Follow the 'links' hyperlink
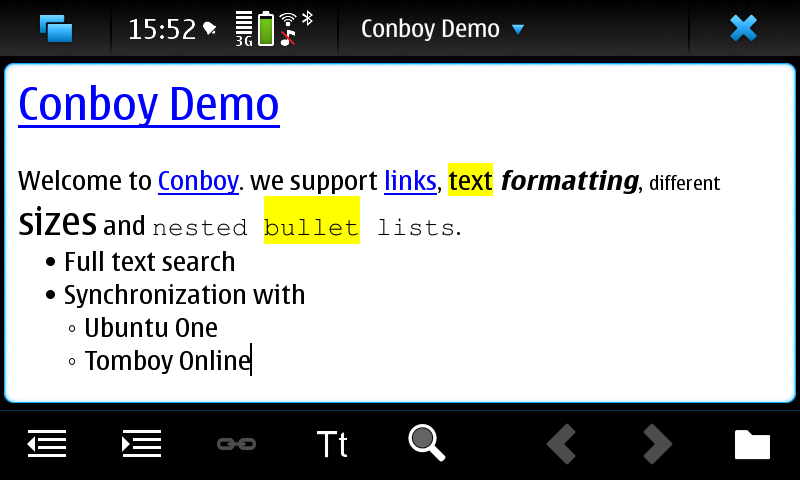The width and height of the screenshot is (800, 480). (410, 181)
